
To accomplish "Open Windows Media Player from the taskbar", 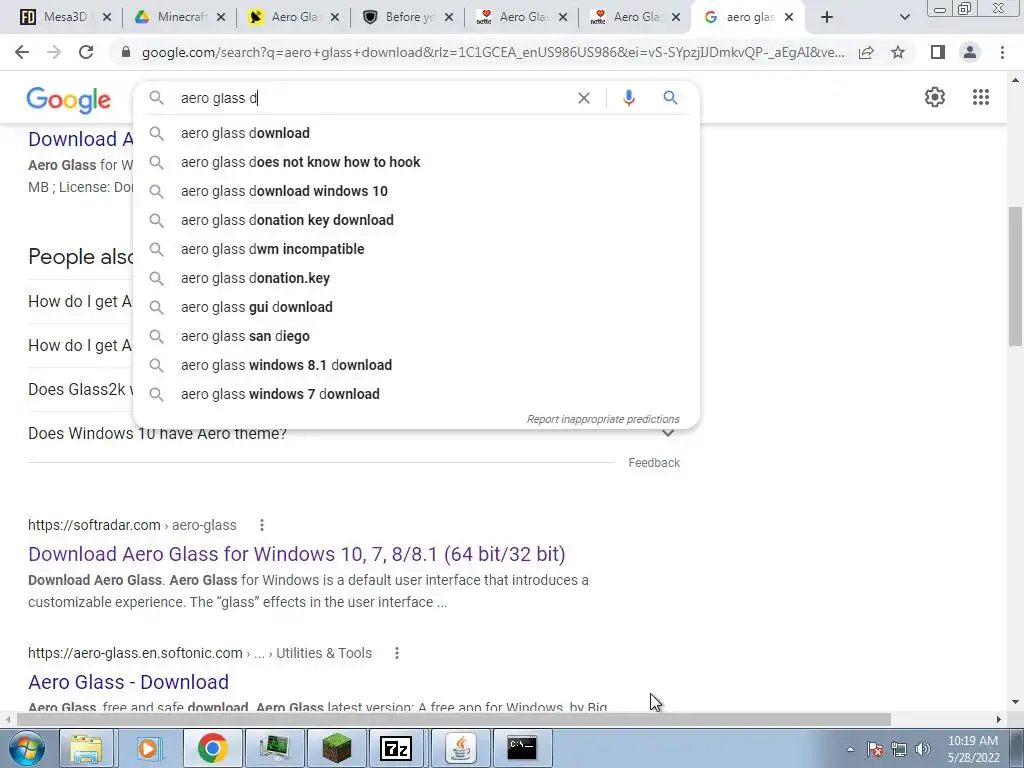I will click(149, 748).
